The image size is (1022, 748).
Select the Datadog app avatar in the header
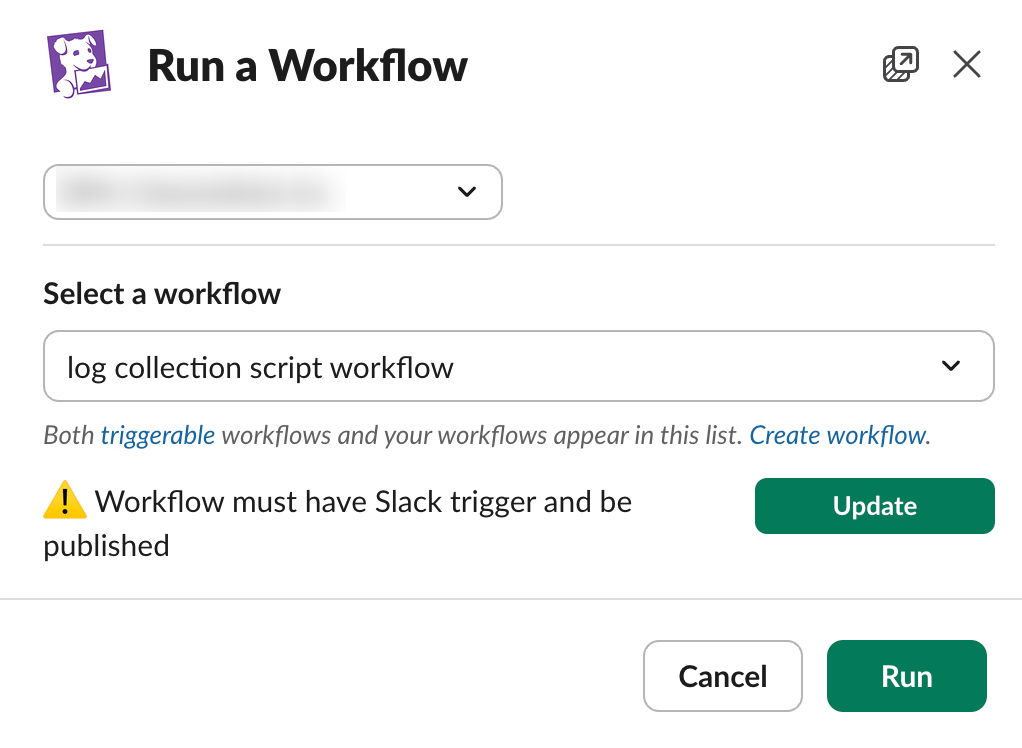tap(80, 64)
